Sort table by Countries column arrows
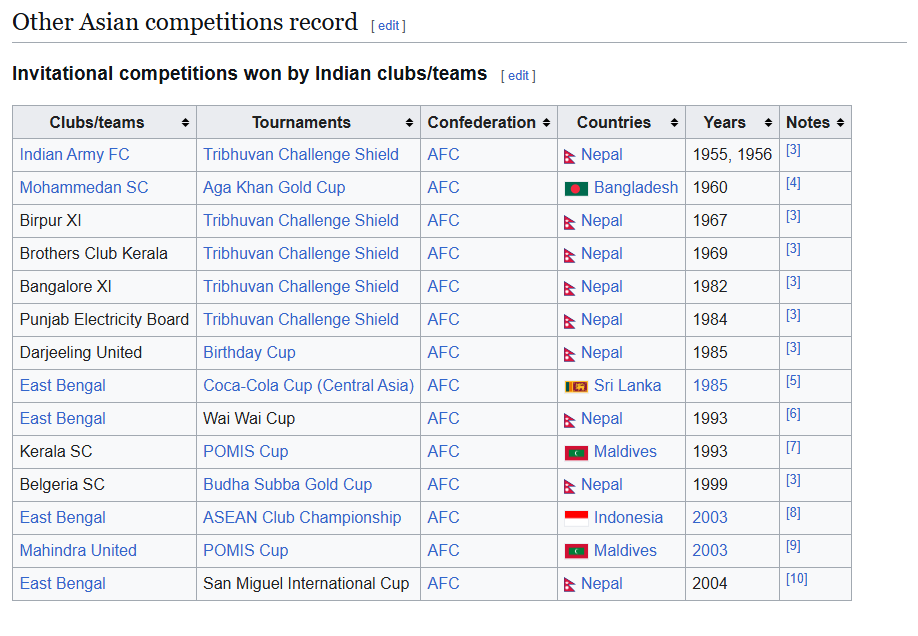This screenshot has width=918, height=636. click(x=674, y=122)
